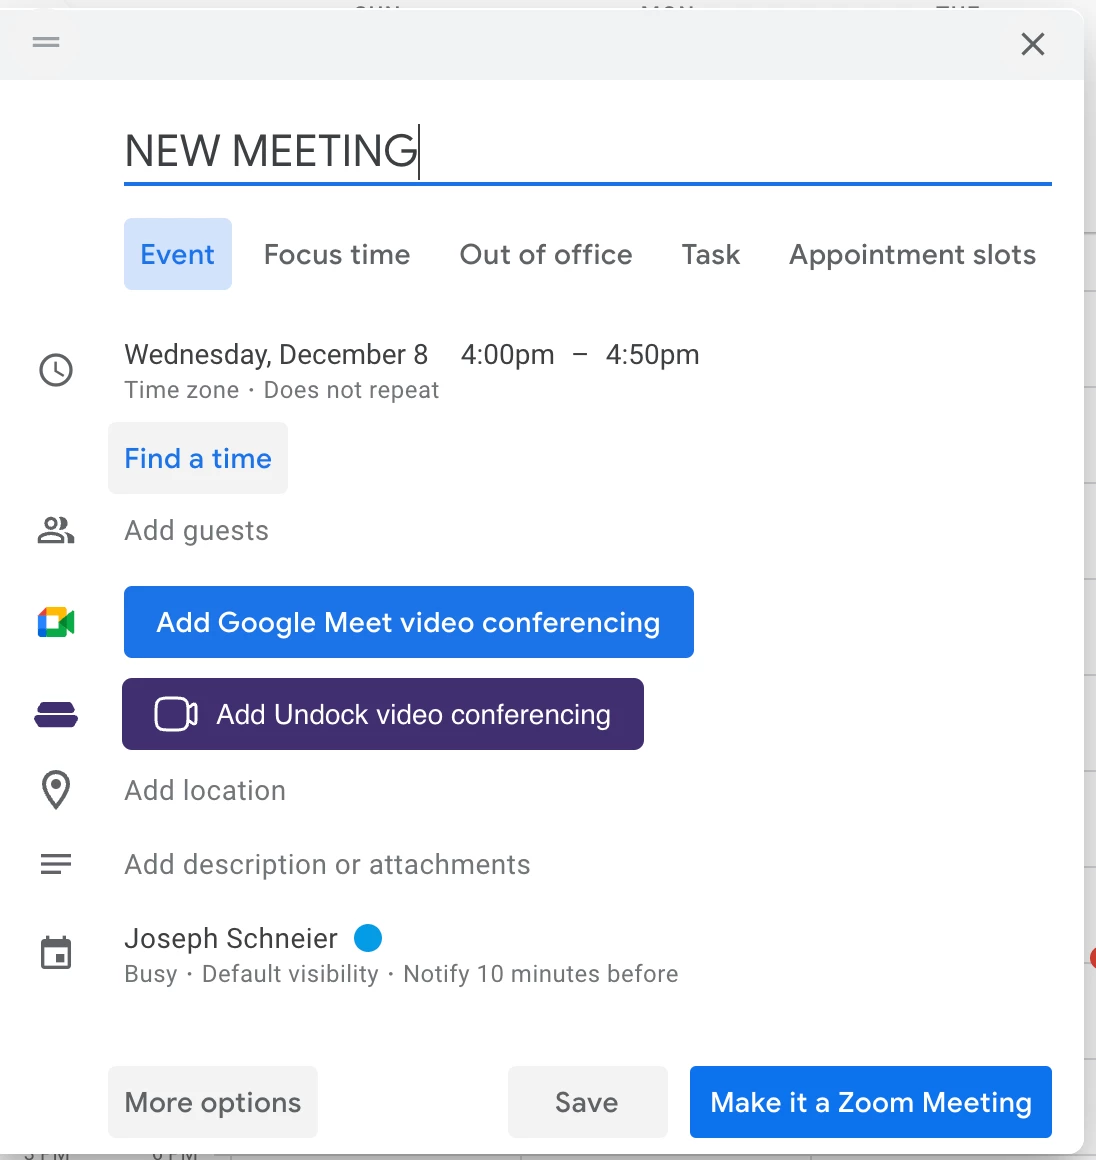Switch to the Task tab
The height and width of the screenshot is (1160, 1096).
710,254
